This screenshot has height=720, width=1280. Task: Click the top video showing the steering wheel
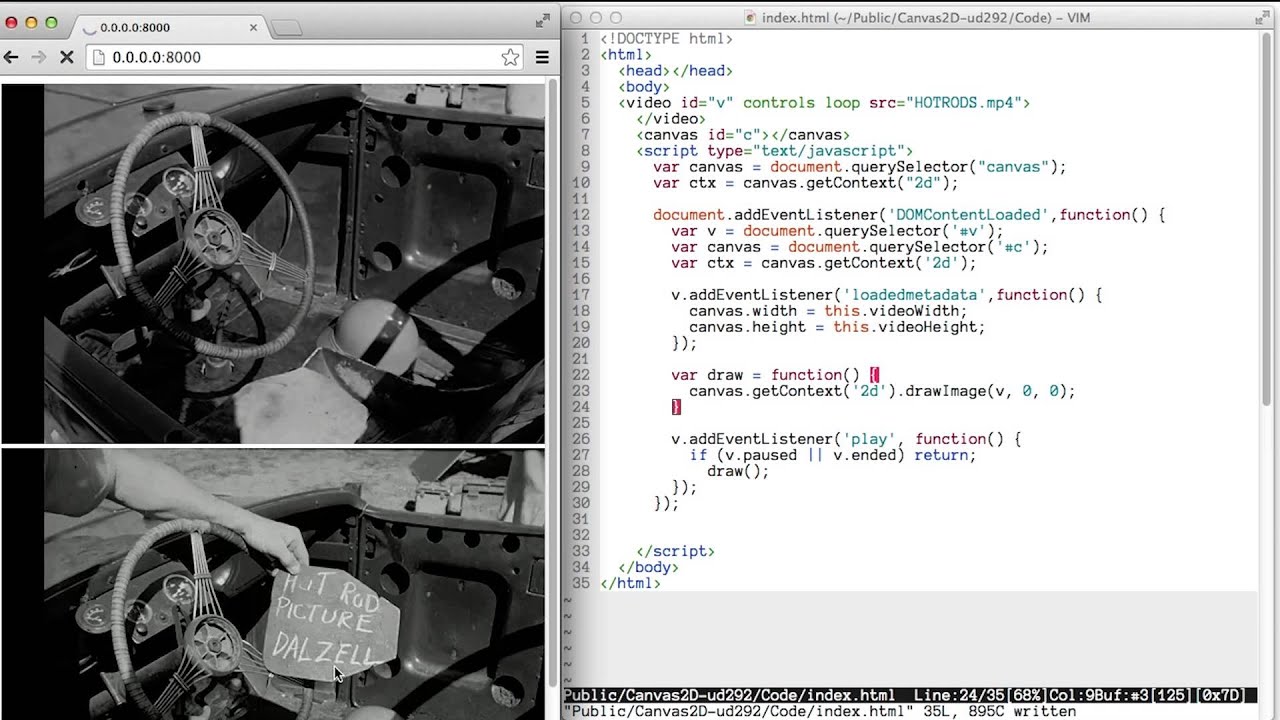273,263
